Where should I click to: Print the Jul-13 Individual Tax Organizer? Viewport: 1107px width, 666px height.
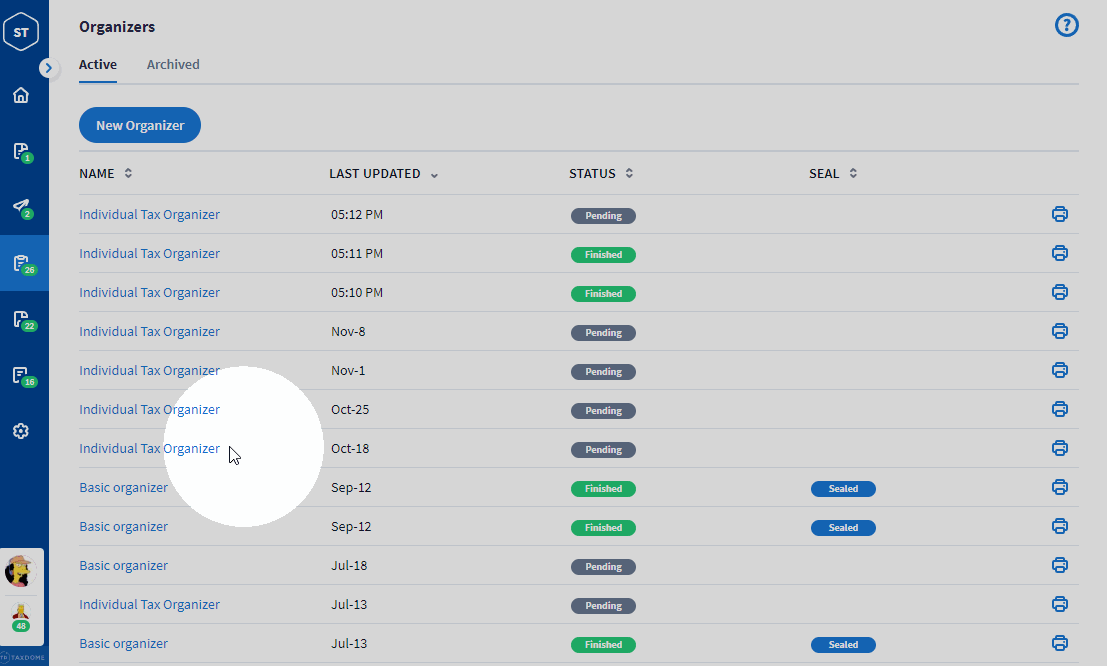point(1060,604)
